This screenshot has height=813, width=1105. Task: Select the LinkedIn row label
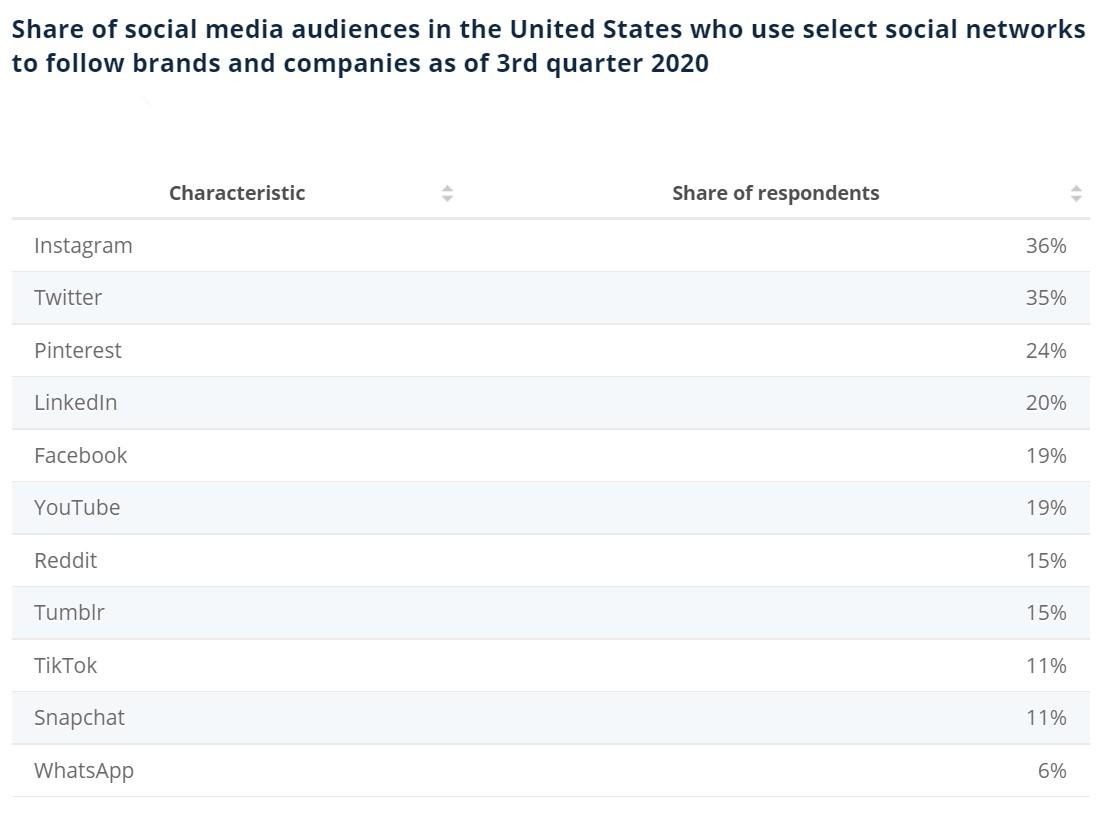[75, 403]
